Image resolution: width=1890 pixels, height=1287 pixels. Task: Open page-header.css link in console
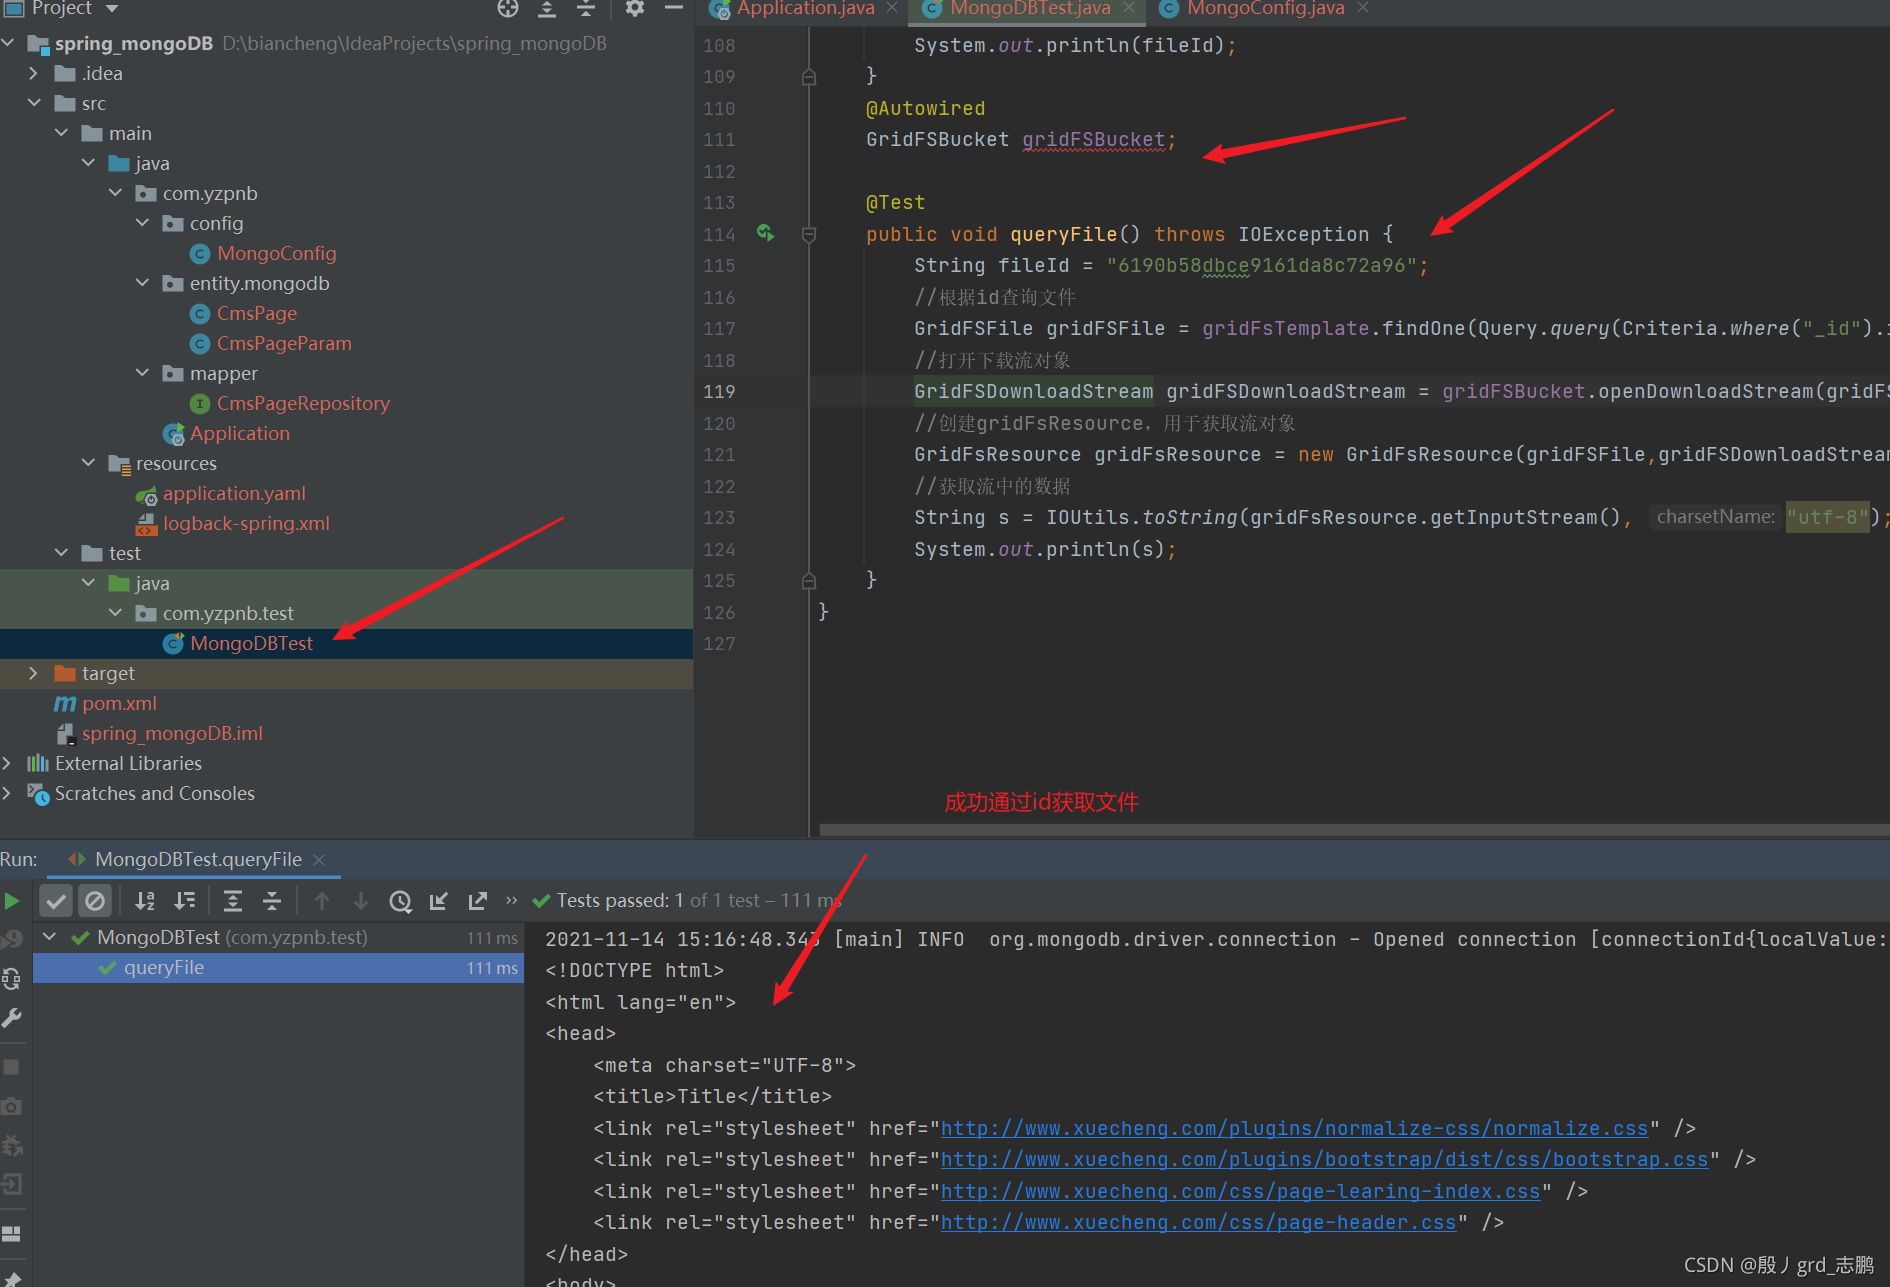(1199, 1223)
